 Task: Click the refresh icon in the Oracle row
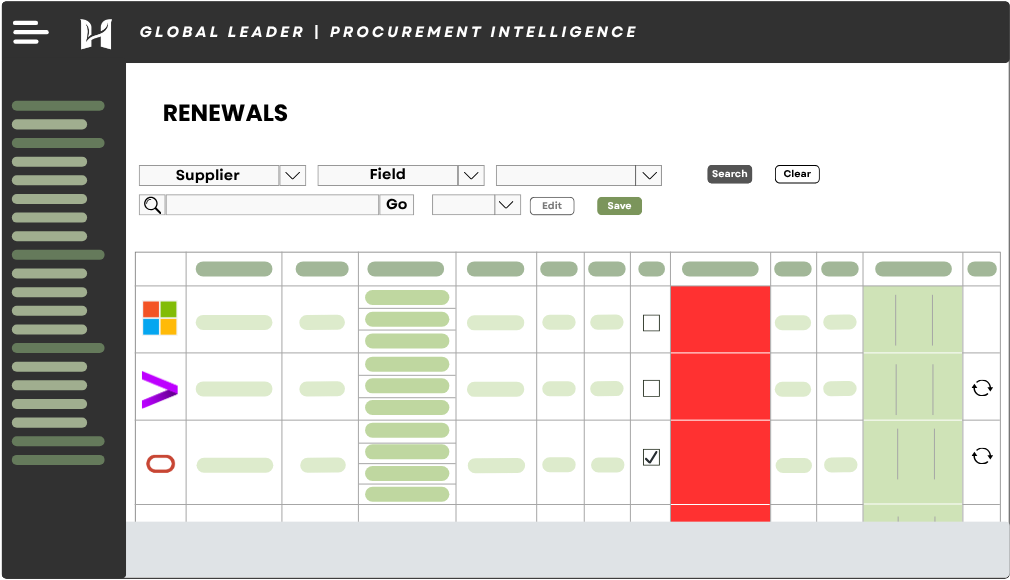pyautogui.click(x=982, y=456)
